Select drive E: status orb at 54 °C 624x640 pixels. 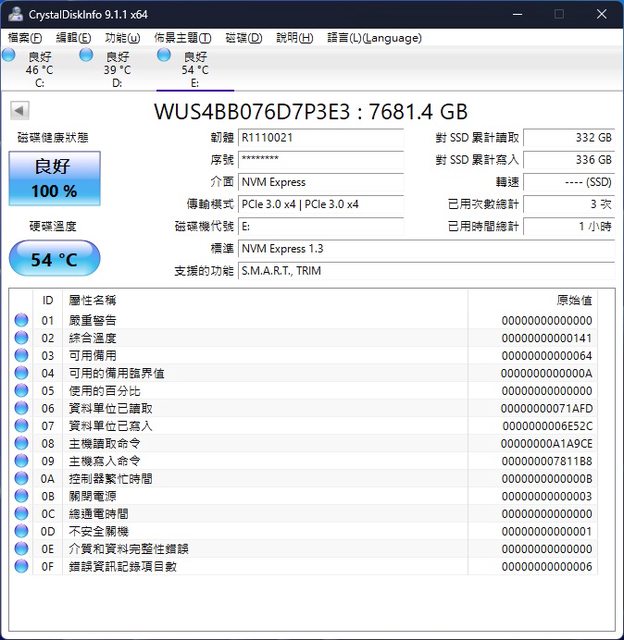click(x=165, y=56)
